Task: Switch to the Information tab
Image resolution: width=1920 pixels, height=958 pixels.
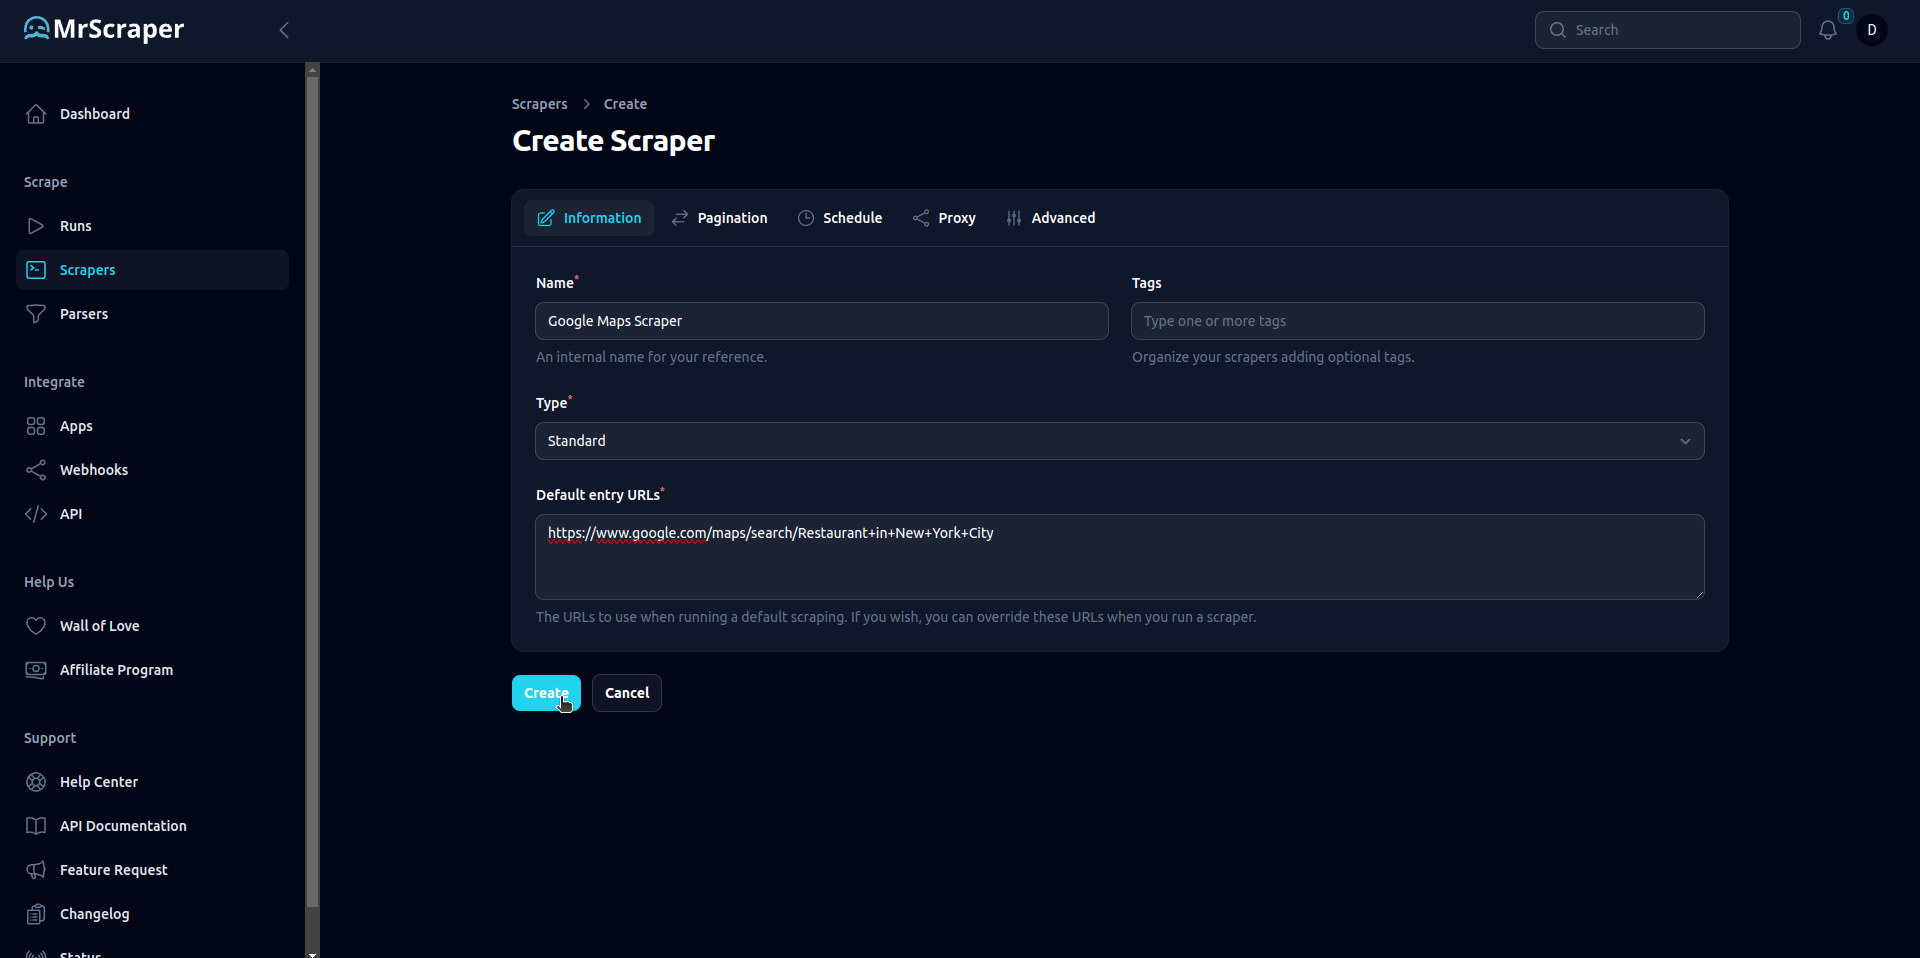Action: (x=589, y=218)
